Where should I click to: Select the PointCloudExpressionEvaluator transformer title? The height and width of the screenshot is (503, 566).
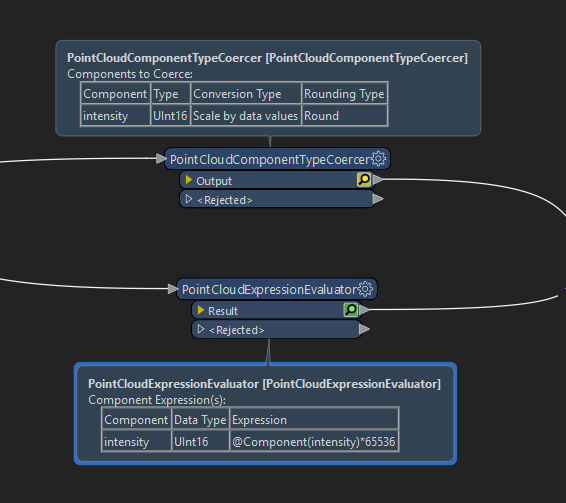[x=270, y=290]
